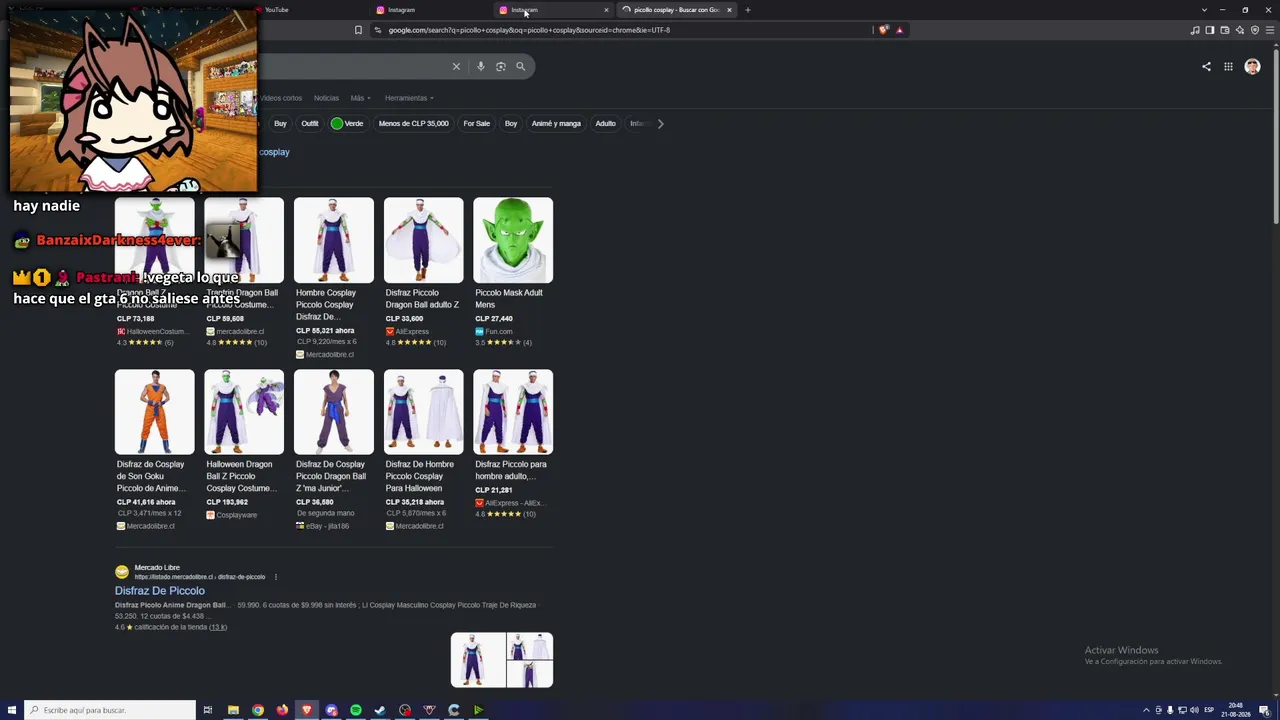The image size is (1280, 720).
Task: Click the Windows taskbar search box
Action: tap(110, 710)
